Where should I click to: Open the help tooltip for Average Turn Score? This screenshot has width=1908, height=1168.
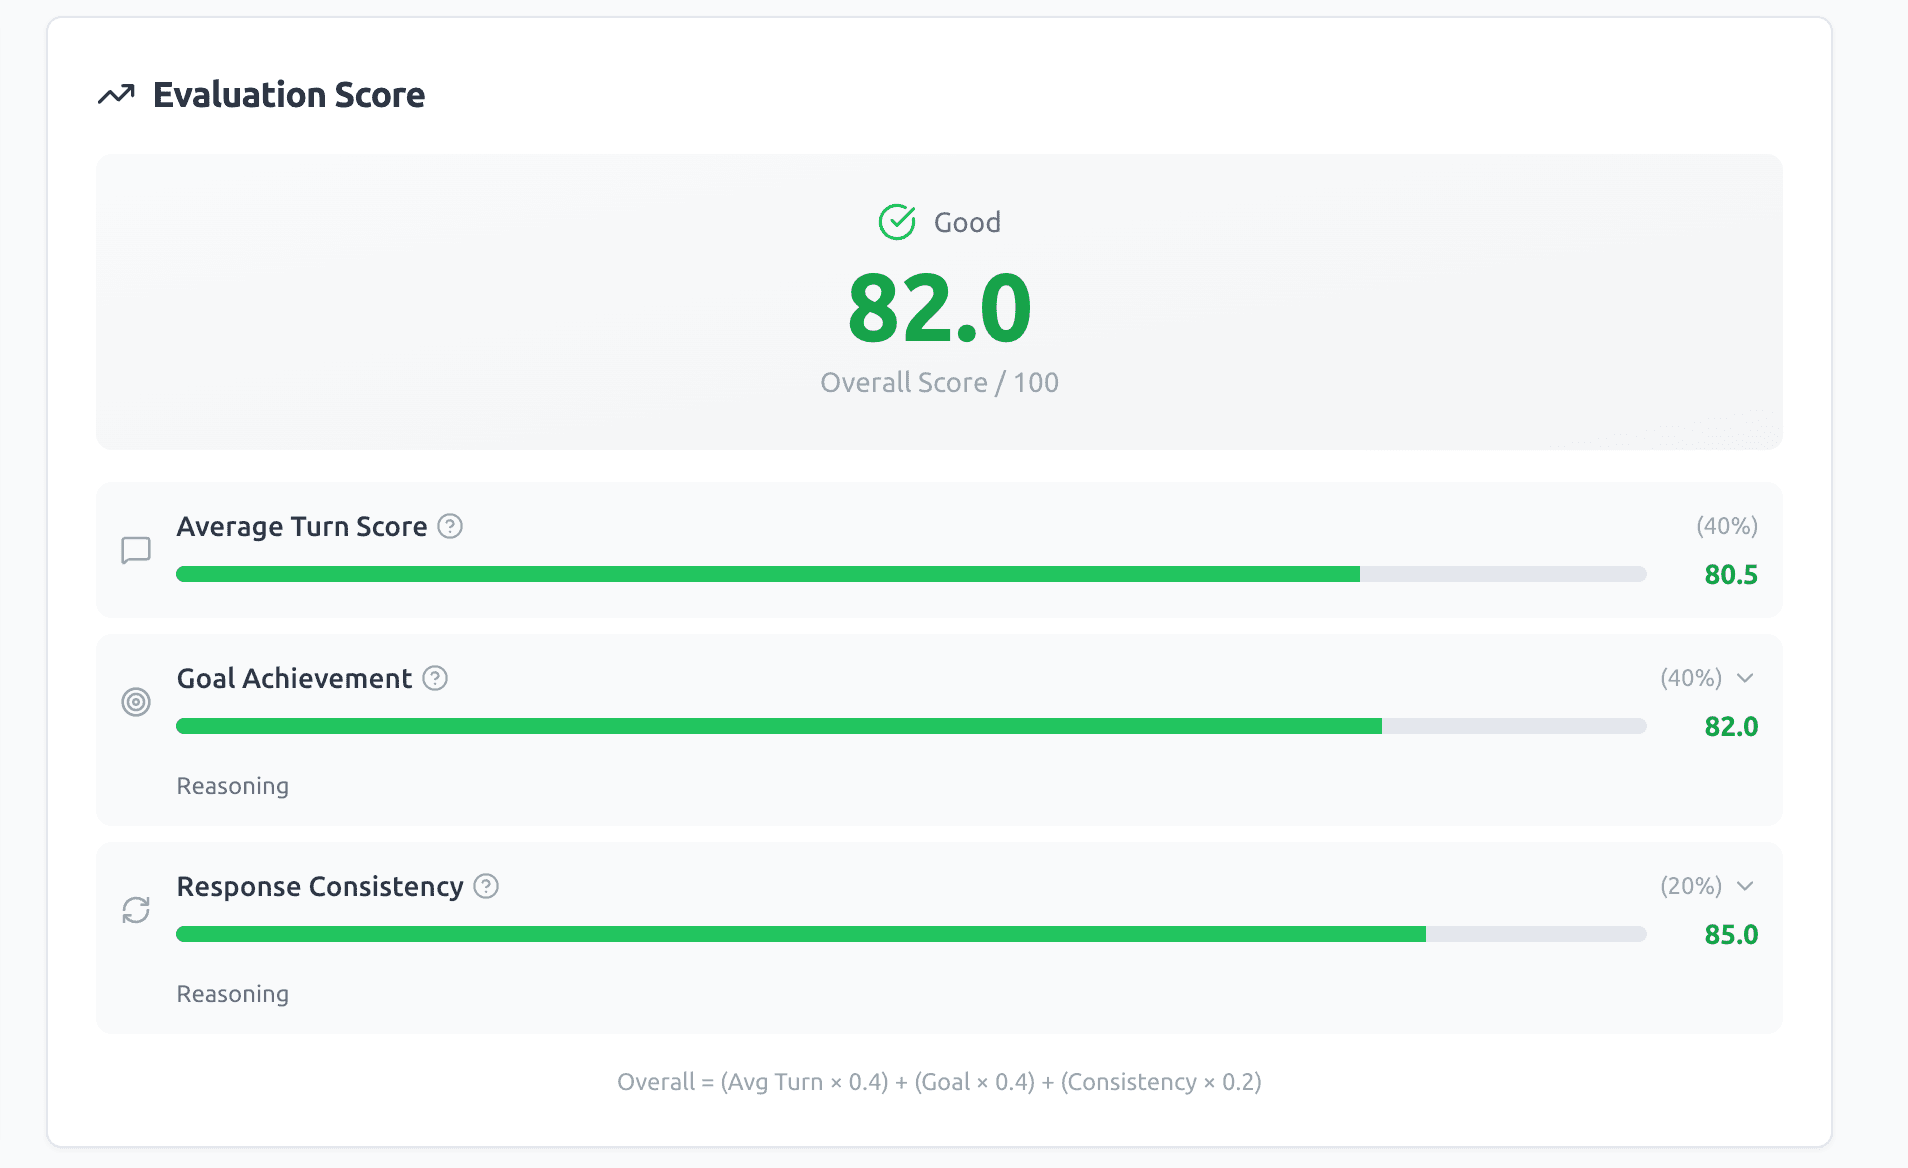[449, 526]
